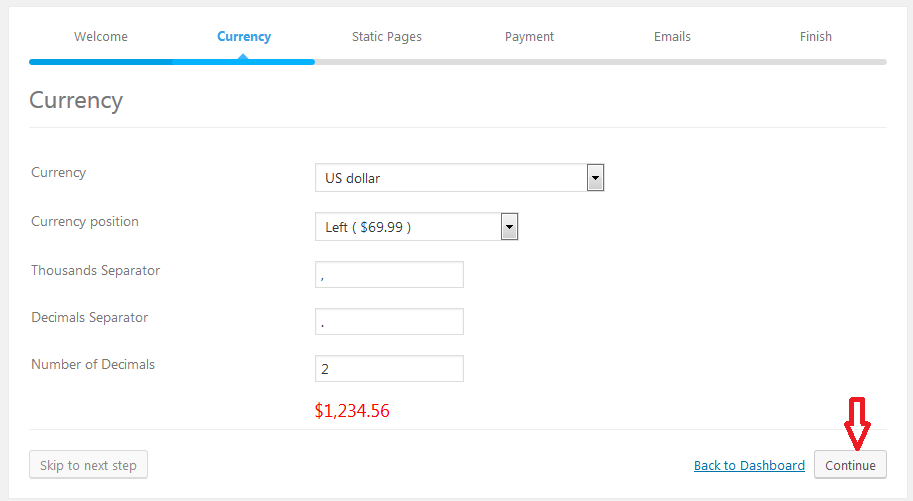Go to the Static Pages tab
Viewport: 913px width, 501px height.
pos(387,37)
